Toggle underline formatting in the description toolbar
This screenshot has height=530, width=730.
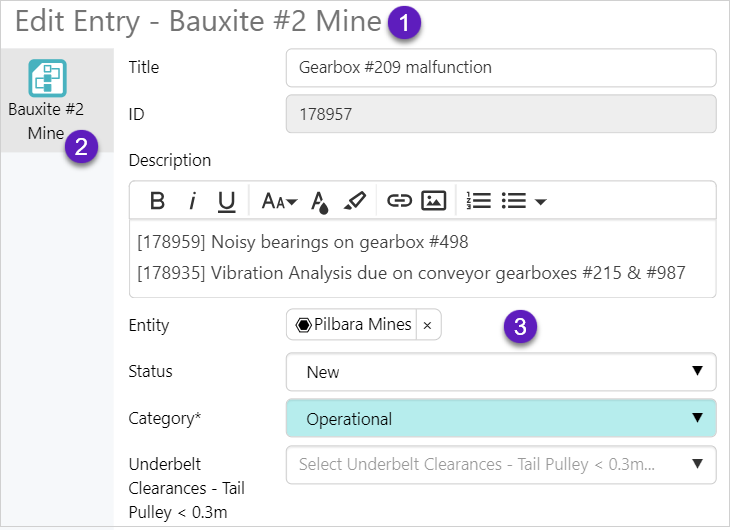[227, 201]
